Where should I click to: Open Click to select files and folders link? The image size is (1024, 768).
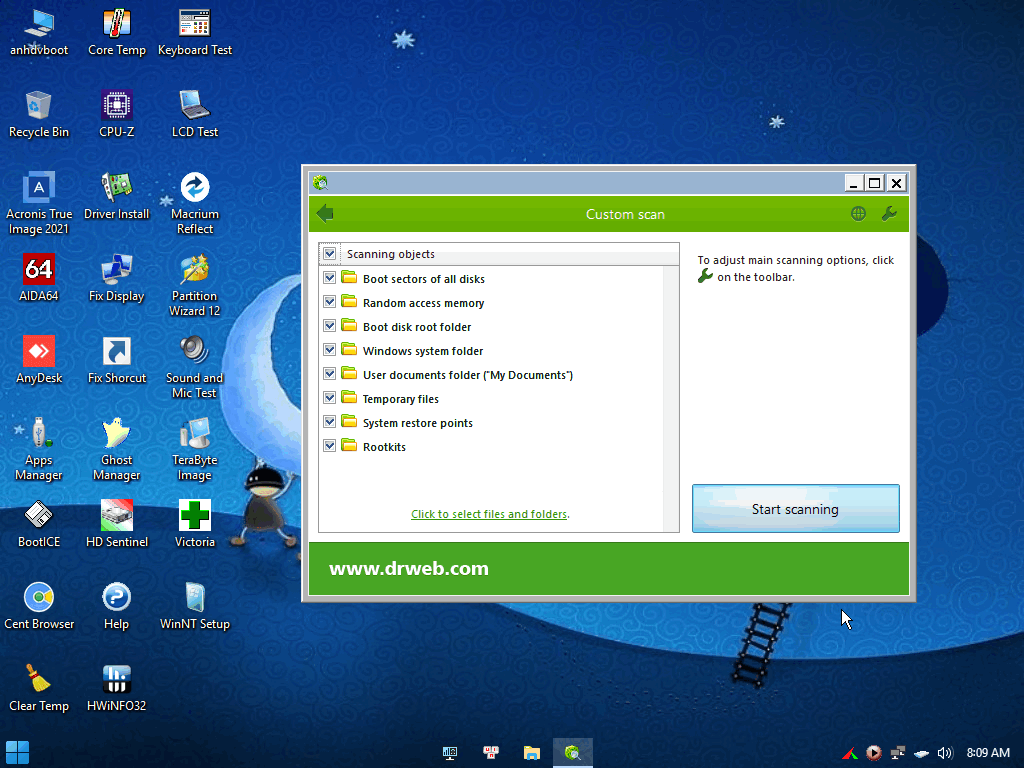tap(489, 514)
